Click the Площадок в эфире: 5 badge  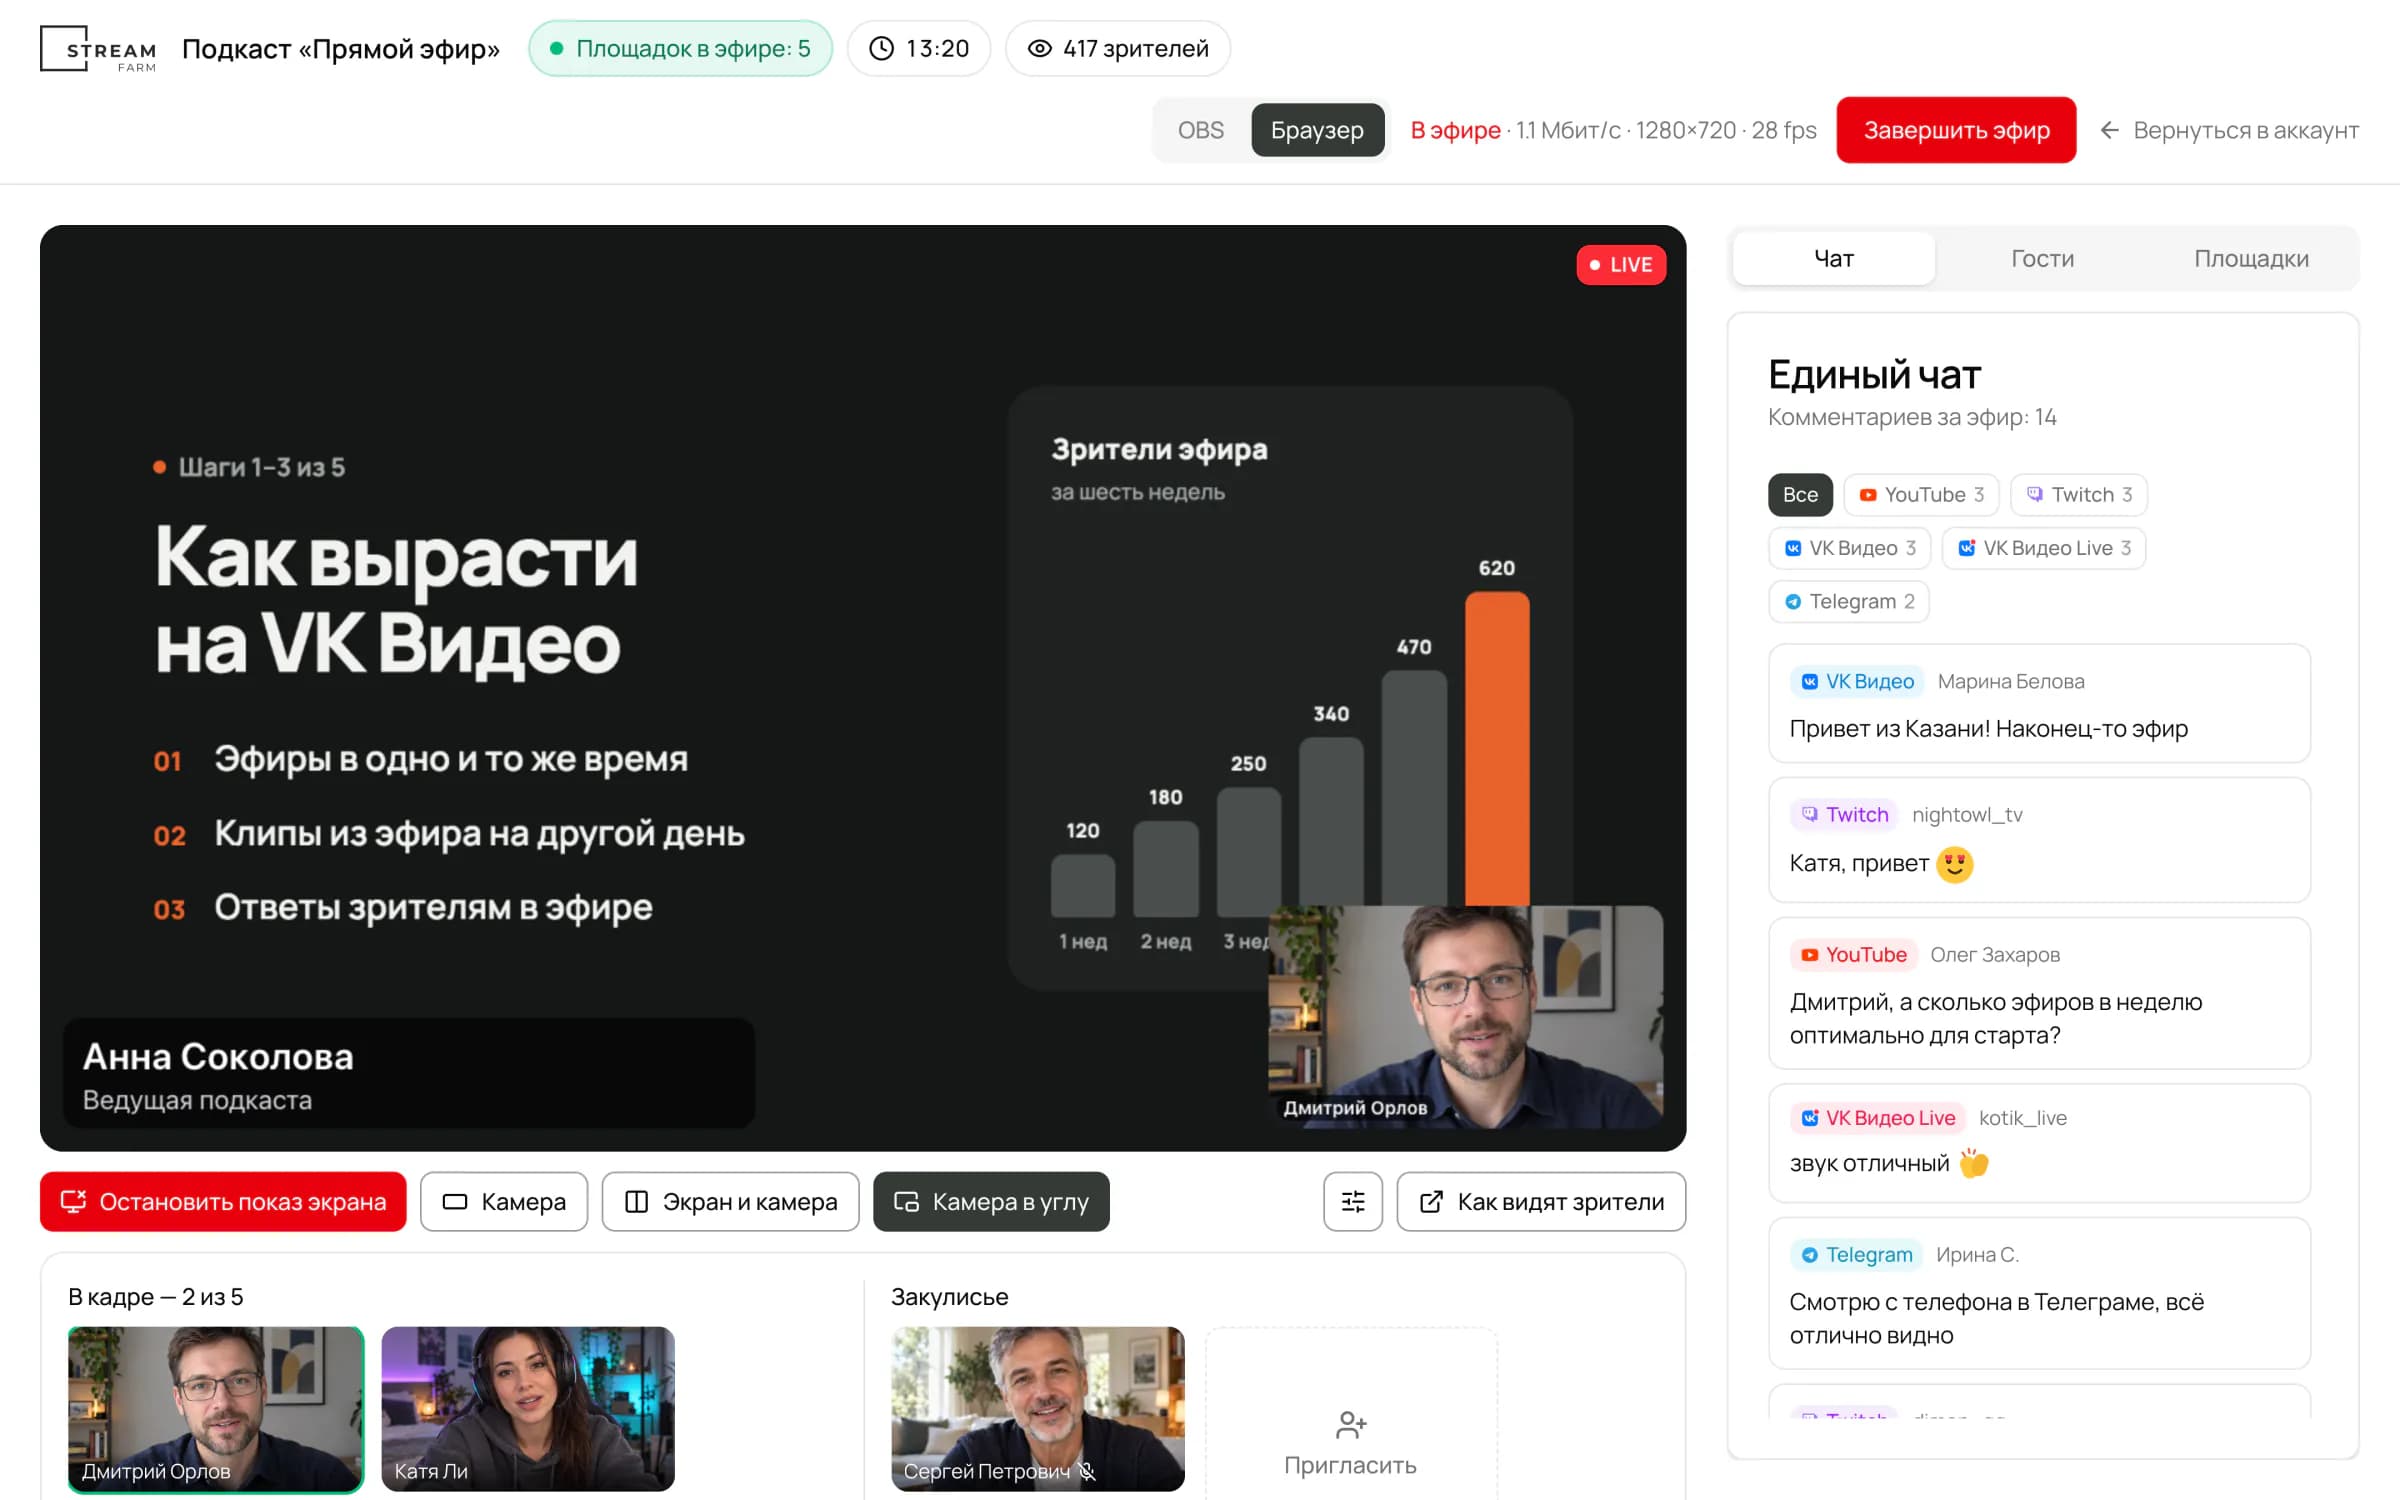coord(681,49)
